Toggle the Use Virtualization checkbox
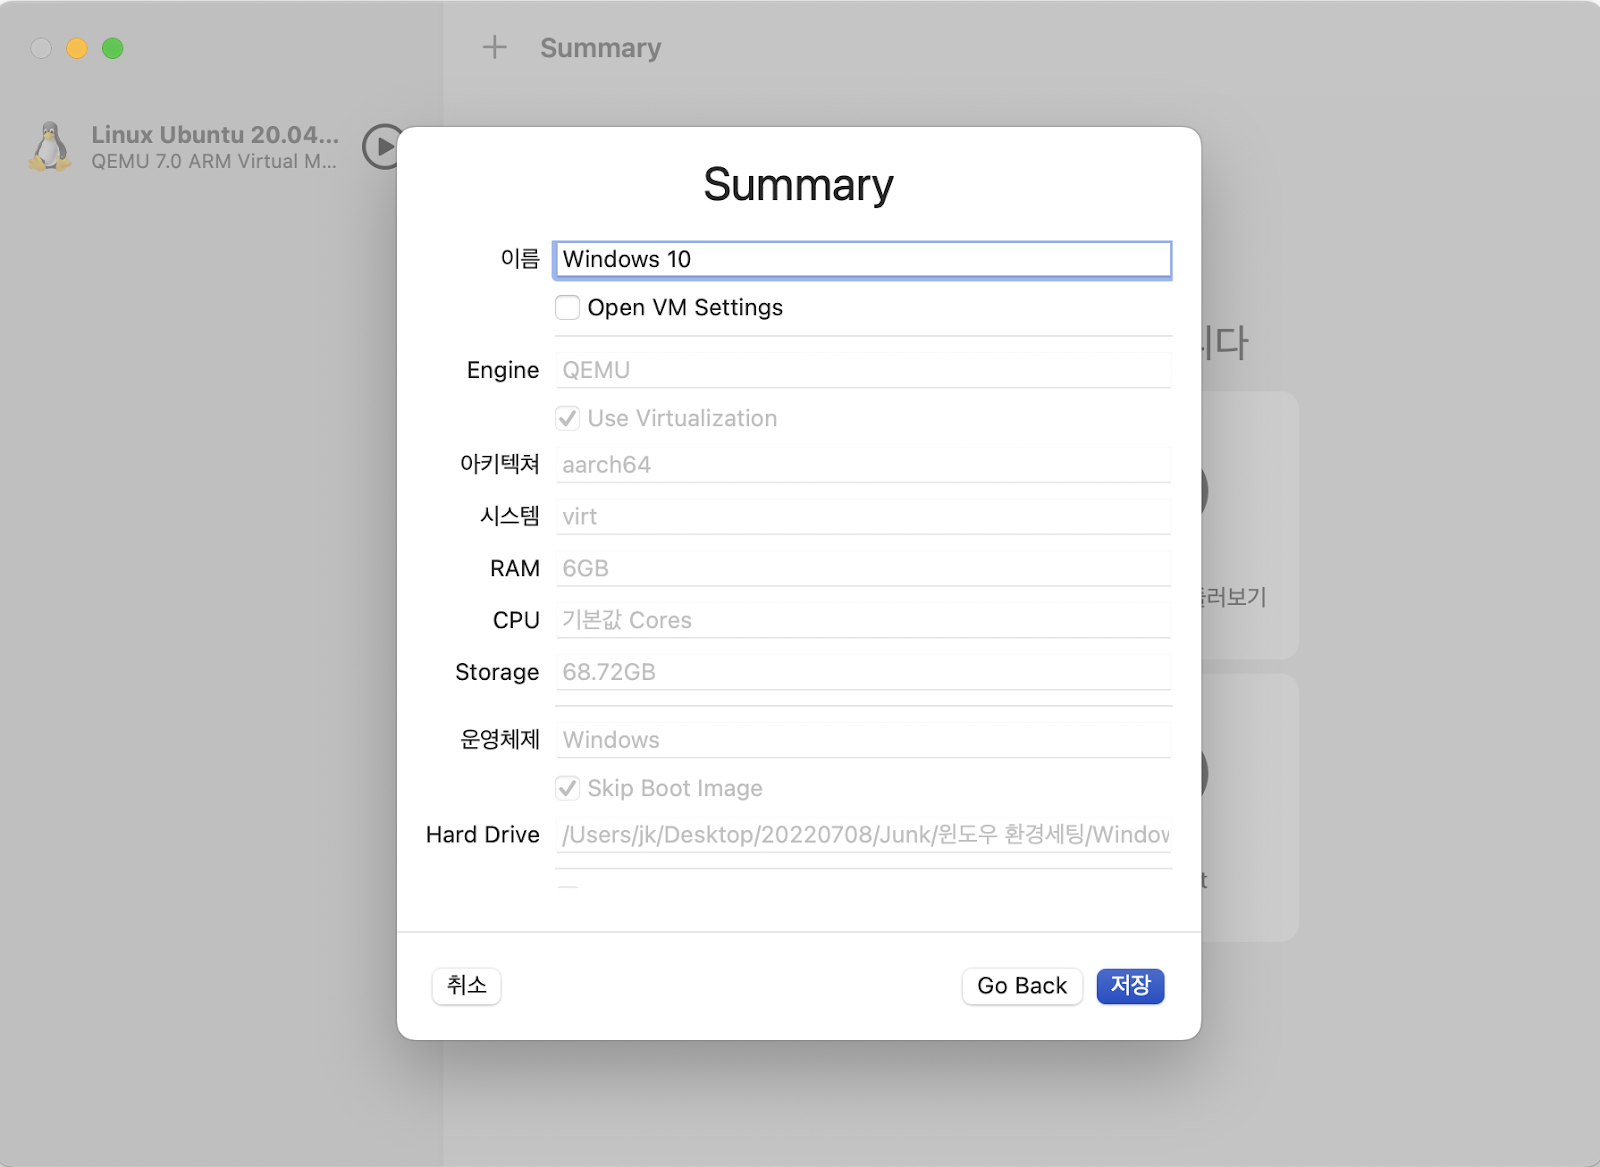 (567, 418)
